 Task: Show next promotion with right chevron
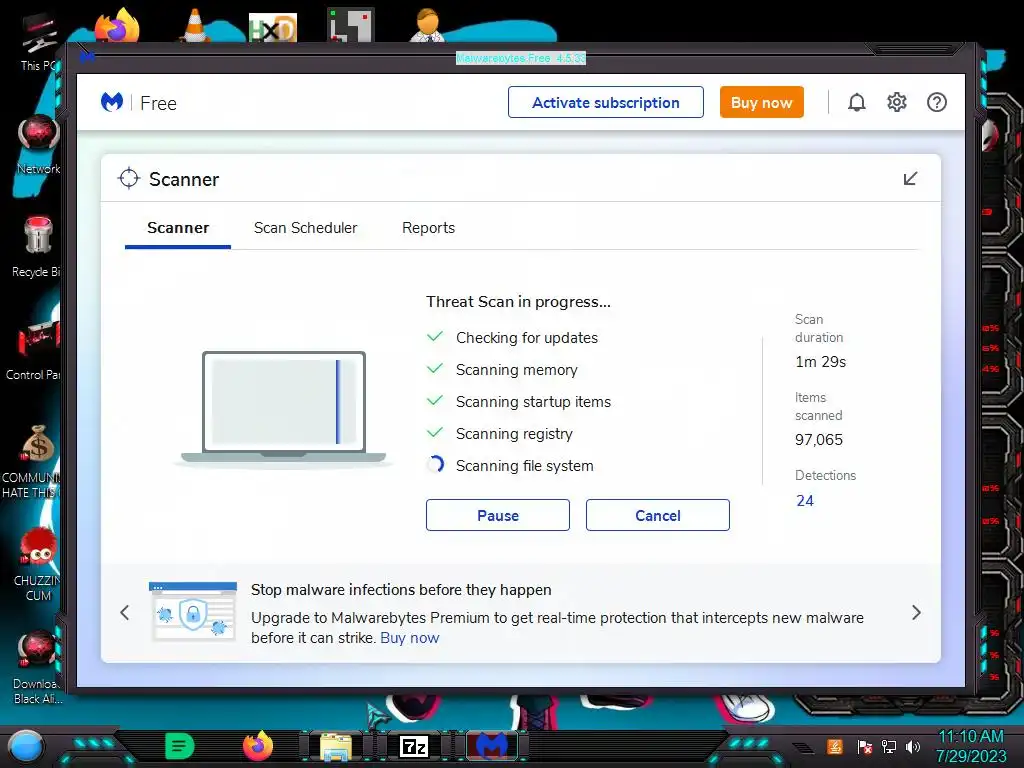[x=916, y=613]
